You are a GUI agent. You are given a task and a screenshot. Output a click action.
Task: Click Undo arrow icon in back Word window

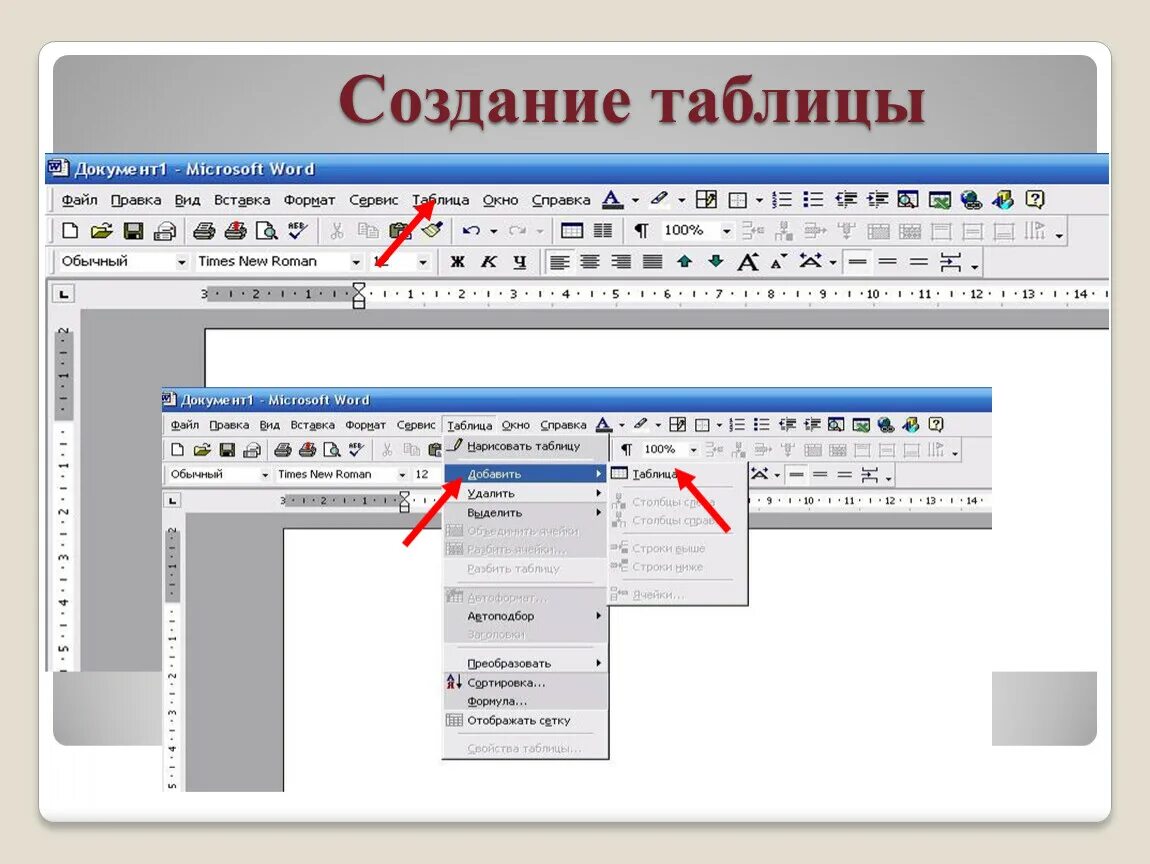point(471,231)
